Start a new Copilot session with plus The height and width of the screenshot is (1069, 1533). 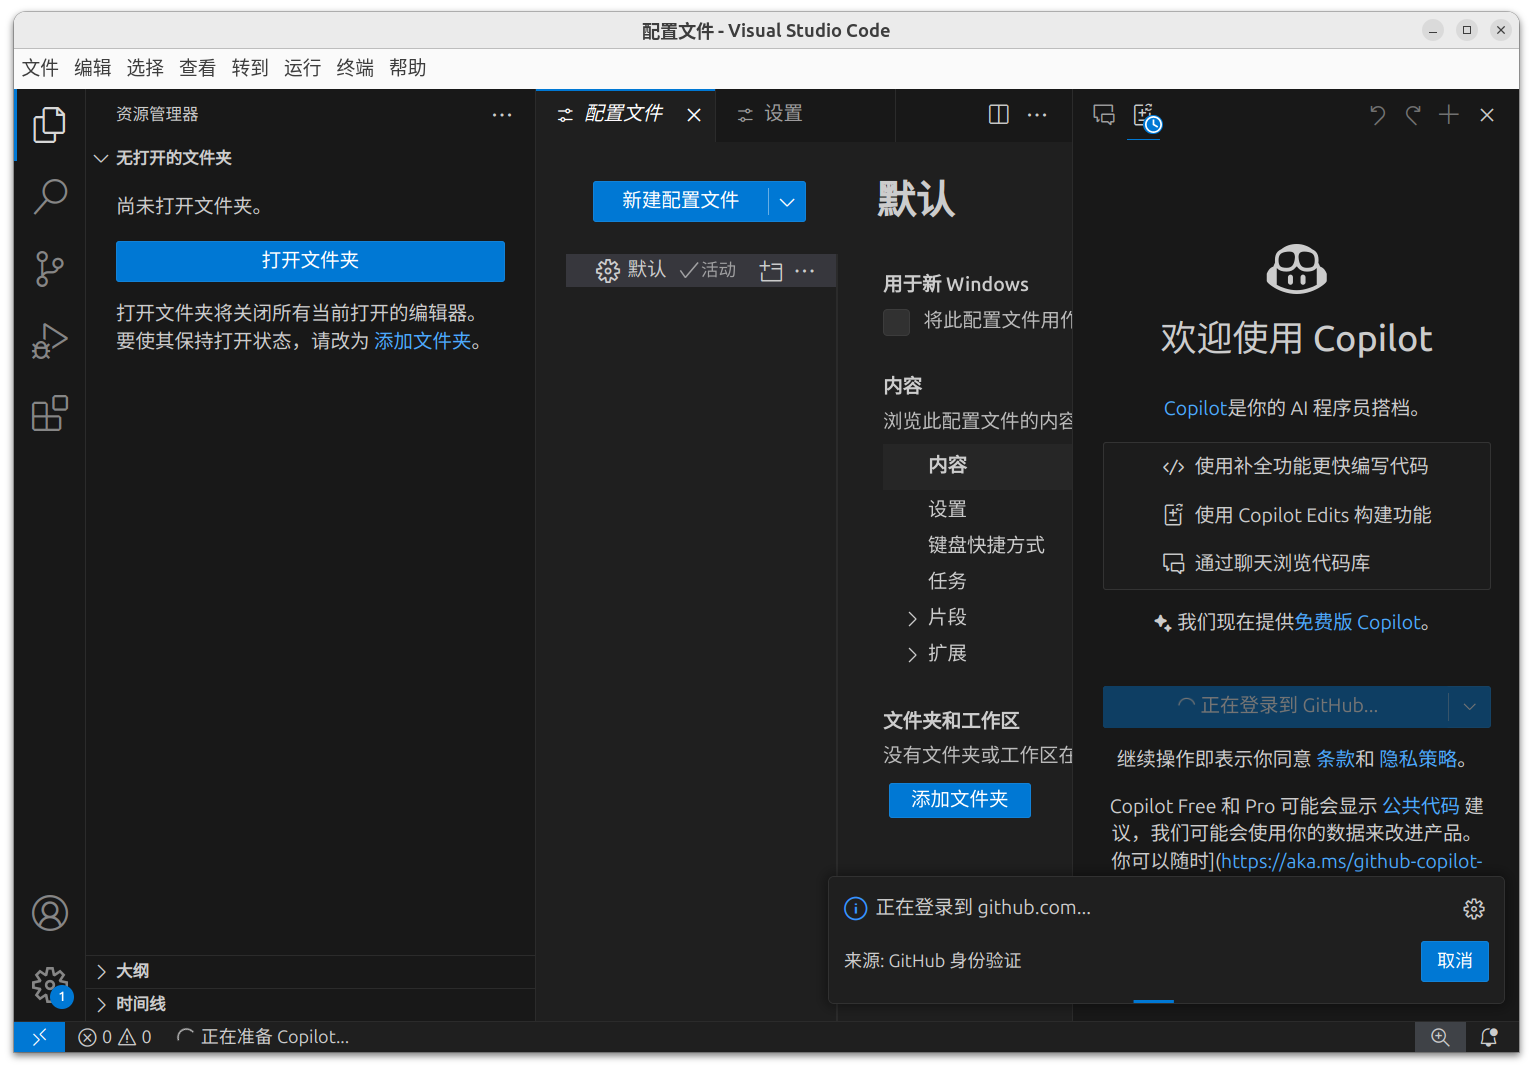pyautogui.click(x=1449, y=115)
